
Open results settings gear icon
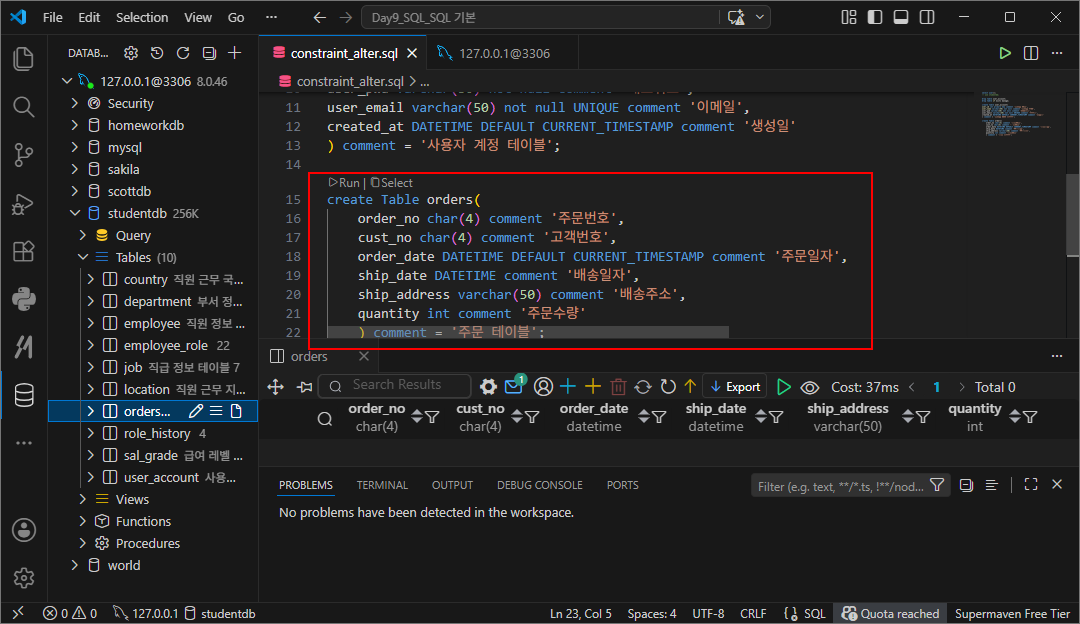[x=488, y=386]
